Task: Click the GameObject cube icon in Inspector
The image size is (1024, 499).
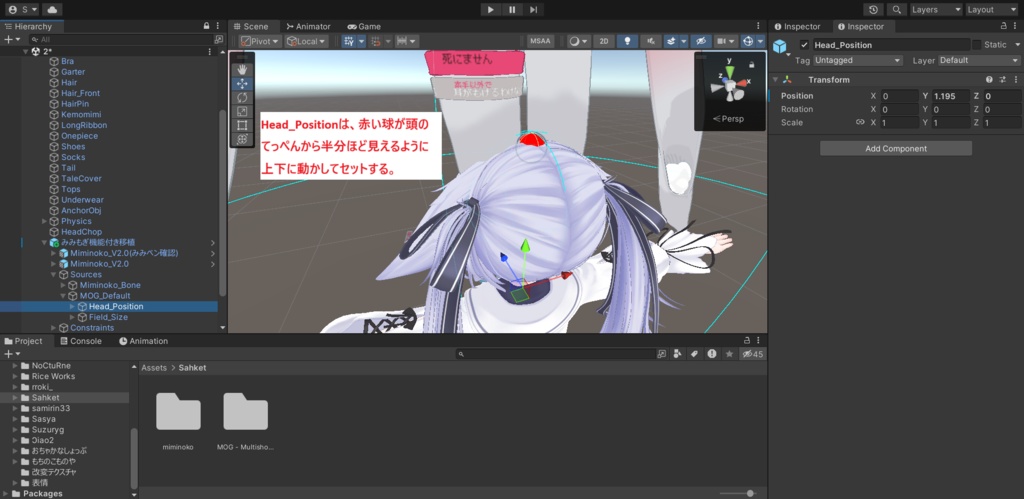Action: 780,46
